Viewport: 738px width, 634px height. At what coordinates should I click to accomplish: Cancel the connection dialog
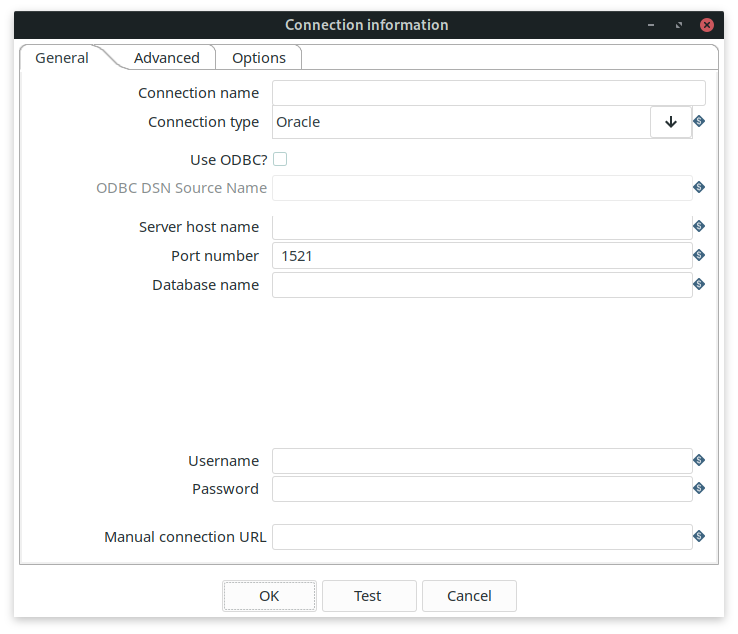tap(469, 596)
